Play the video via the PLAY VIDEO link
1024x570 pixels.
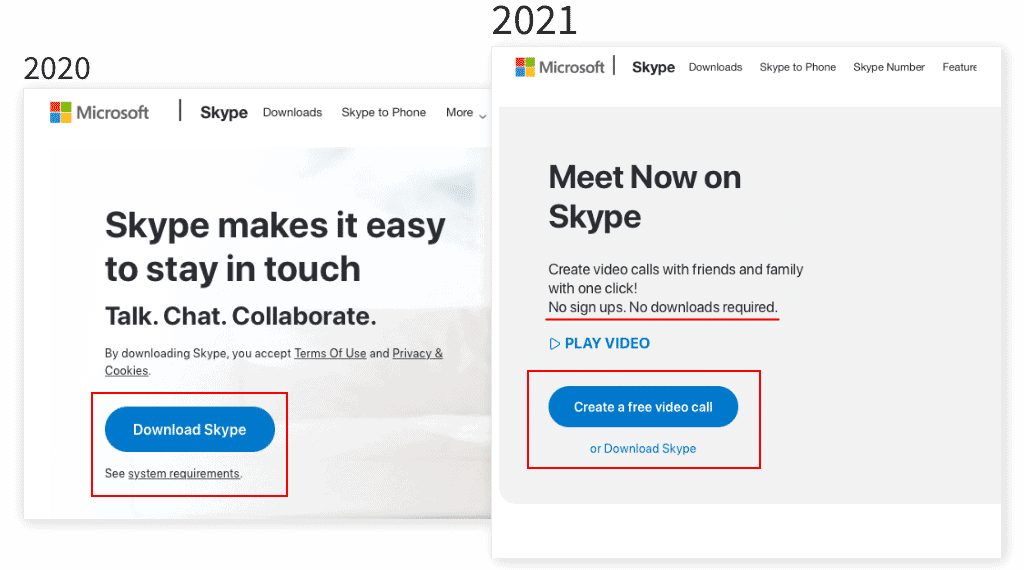[600, 343]
